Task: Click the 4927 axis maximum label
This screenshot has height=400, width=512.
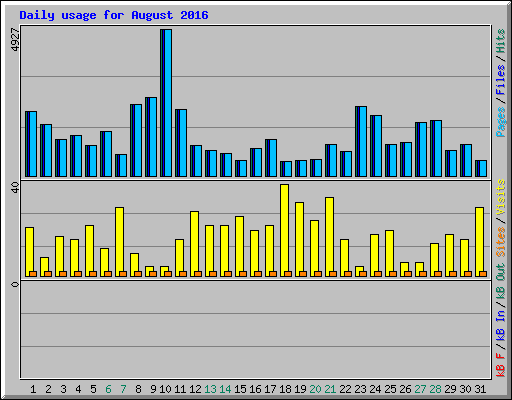Action: pos(15,40)
